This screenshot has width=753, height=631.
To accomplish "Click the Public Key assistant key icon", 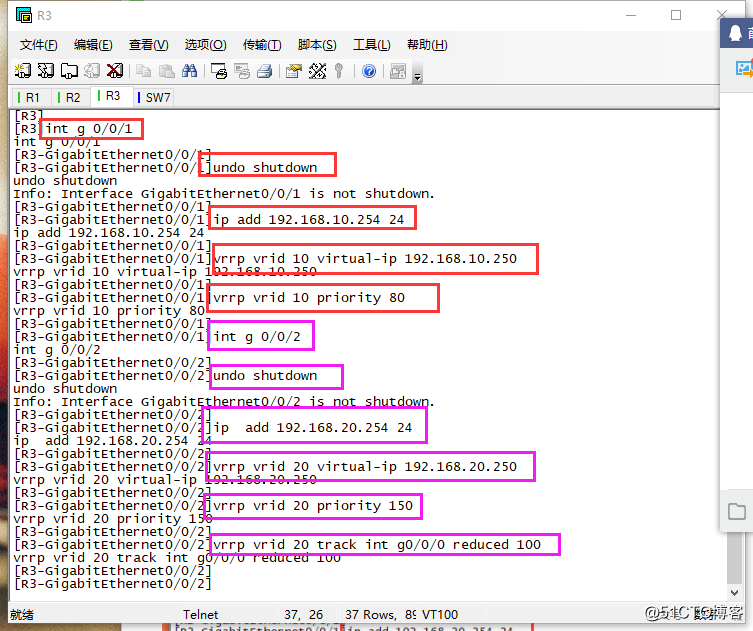I will point(339,71).
